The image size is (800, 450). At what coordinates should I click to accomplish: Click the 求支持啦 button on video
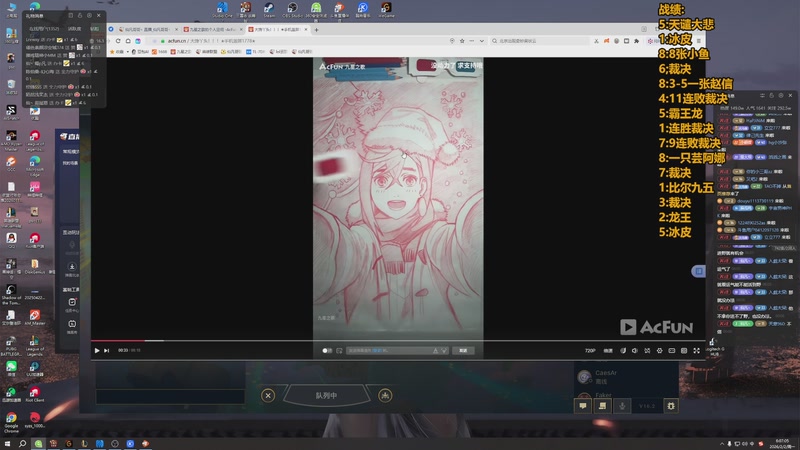pos(469,65)
